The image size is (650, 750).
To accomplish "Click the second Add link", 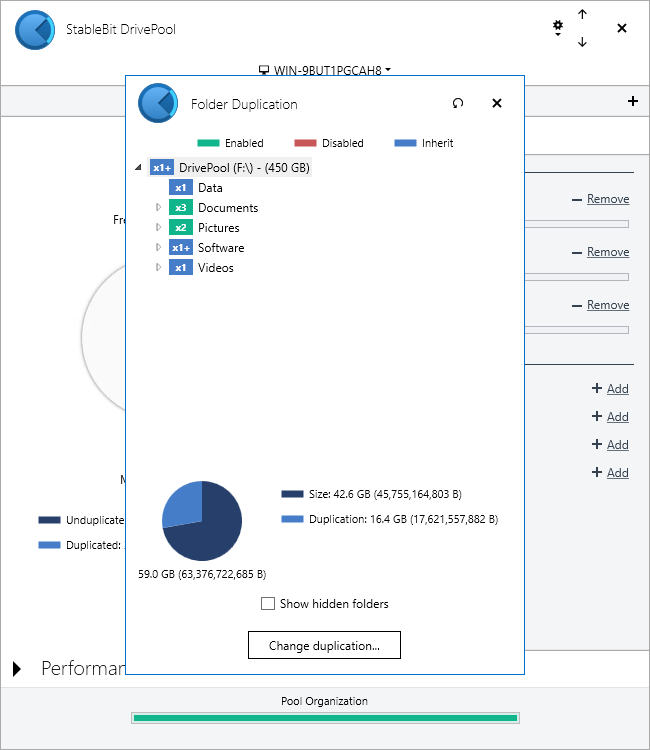I will click(617, 417).
